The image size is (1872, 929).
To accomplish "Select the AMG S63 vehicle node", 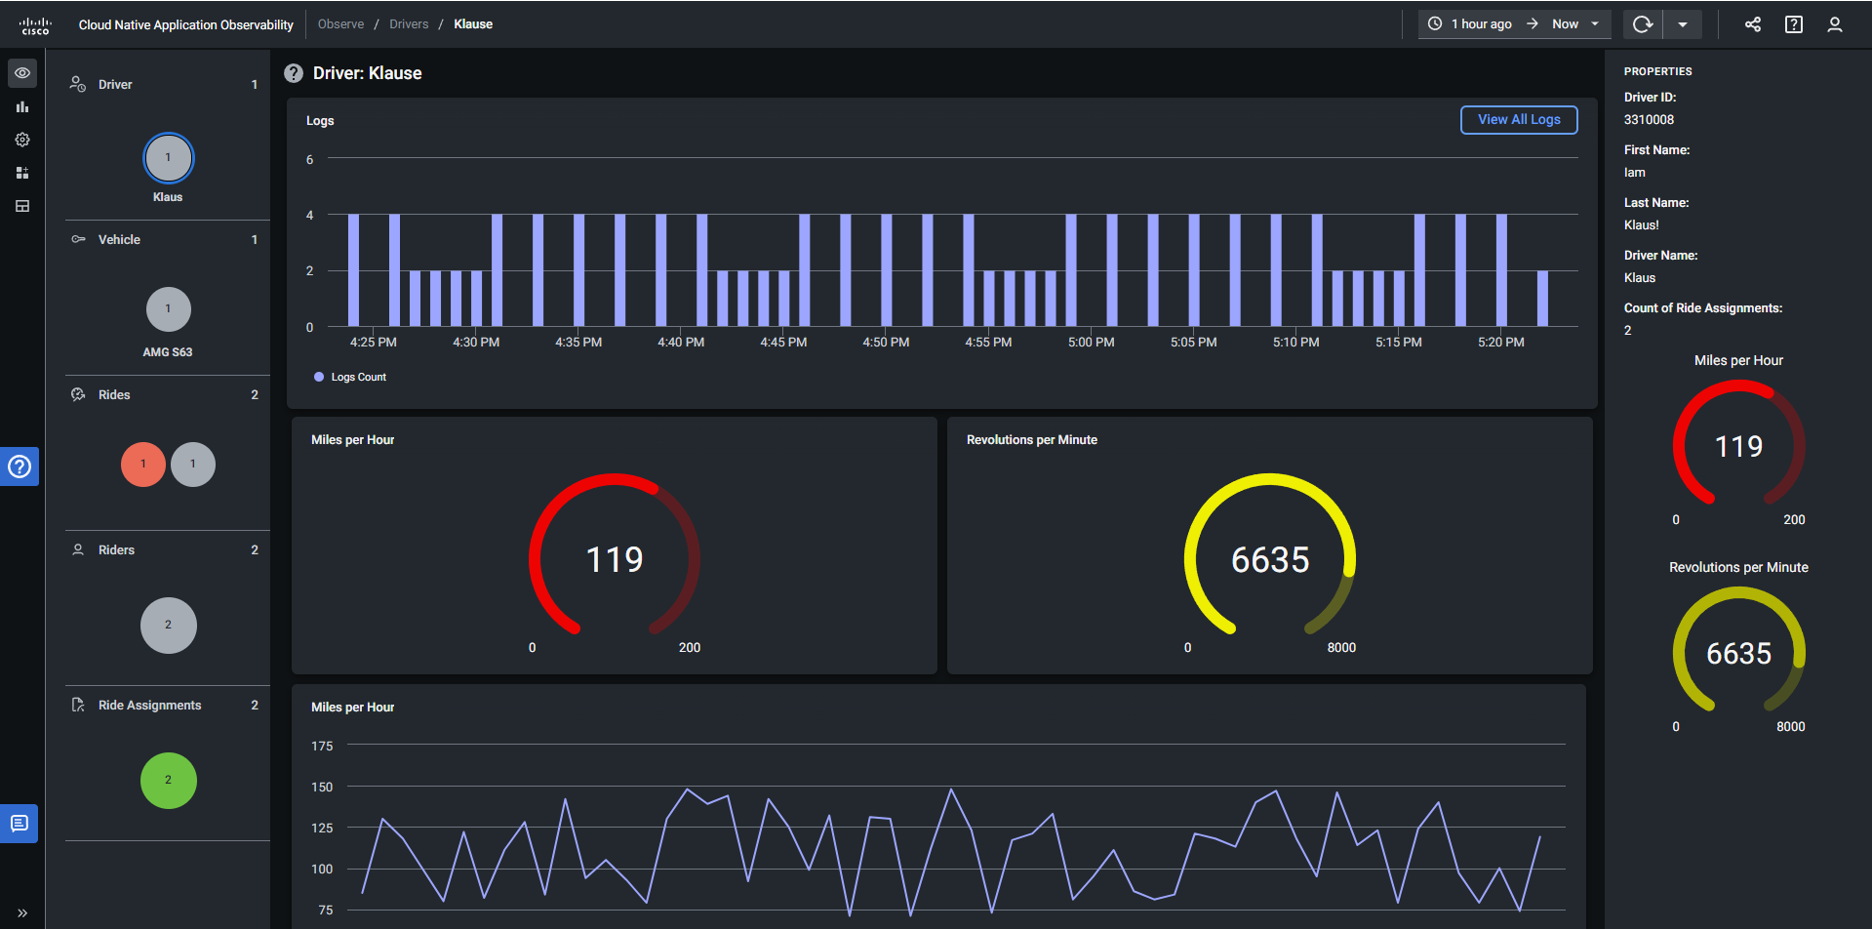I will coord(168,309).
